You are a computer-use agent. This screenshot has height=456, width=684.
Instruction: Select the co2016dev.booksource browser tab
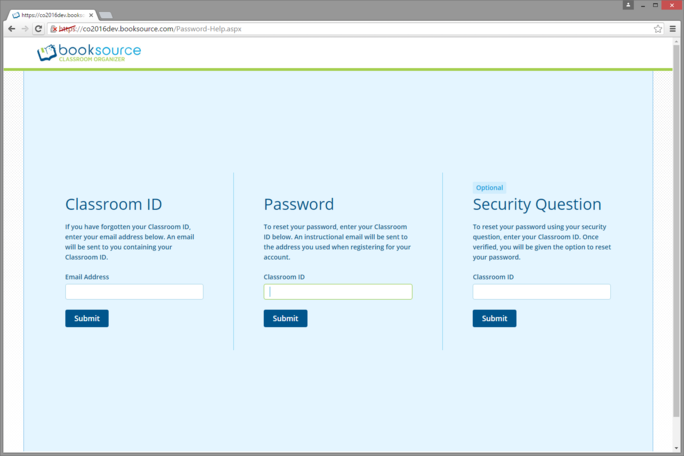click(x=50, y=15)
